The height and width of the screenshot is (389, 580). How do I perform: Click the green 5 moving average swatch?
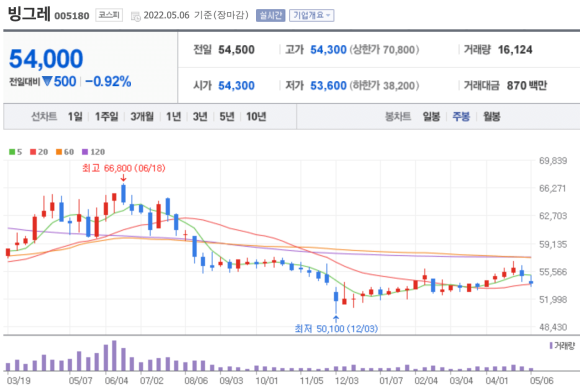(x=12, y=152)
